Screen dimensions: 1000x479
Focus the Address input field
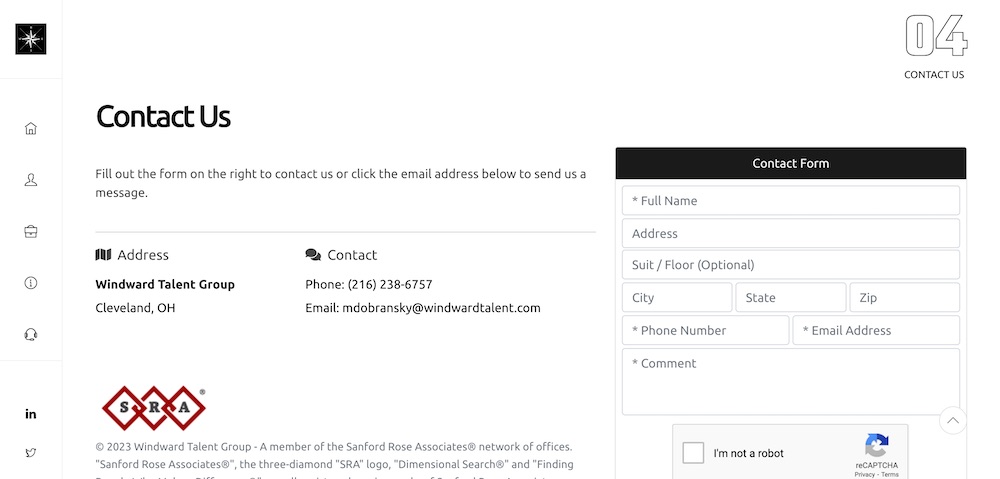[x=791, y=233]
